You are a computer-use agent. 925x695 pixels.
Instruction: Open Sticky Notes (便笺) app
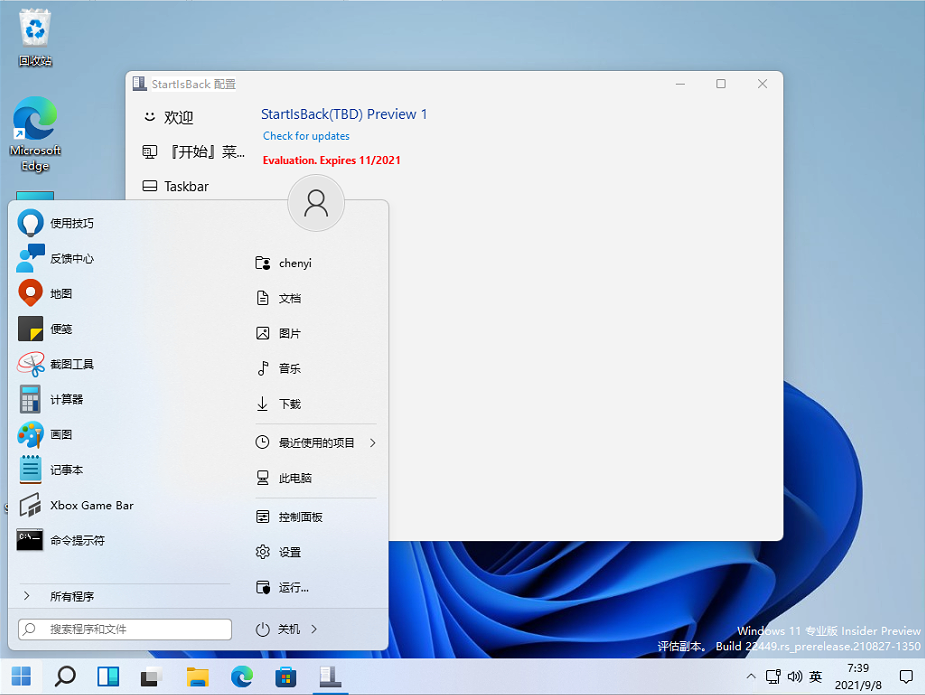click(x=60, y=329)
